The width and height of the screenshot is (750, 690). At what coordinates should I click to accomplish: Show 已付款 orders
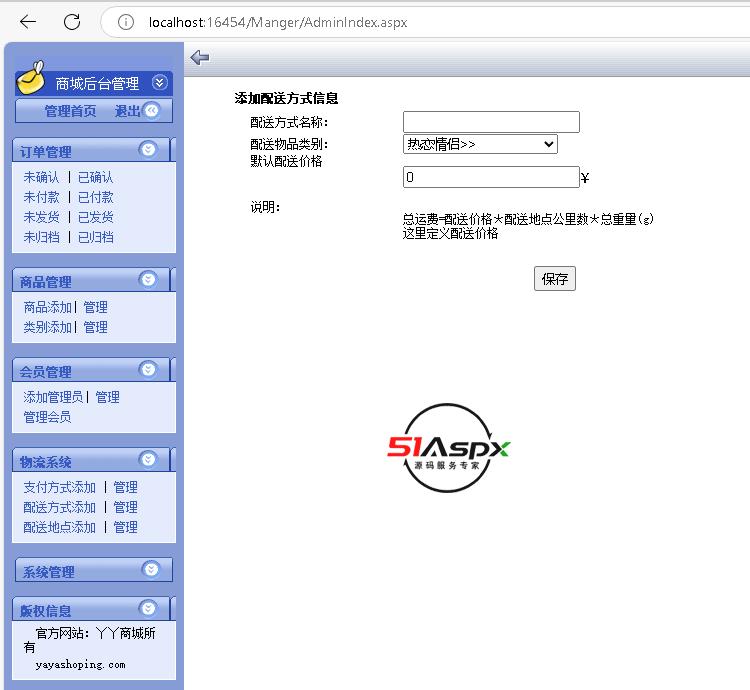[x=96, y=197]
